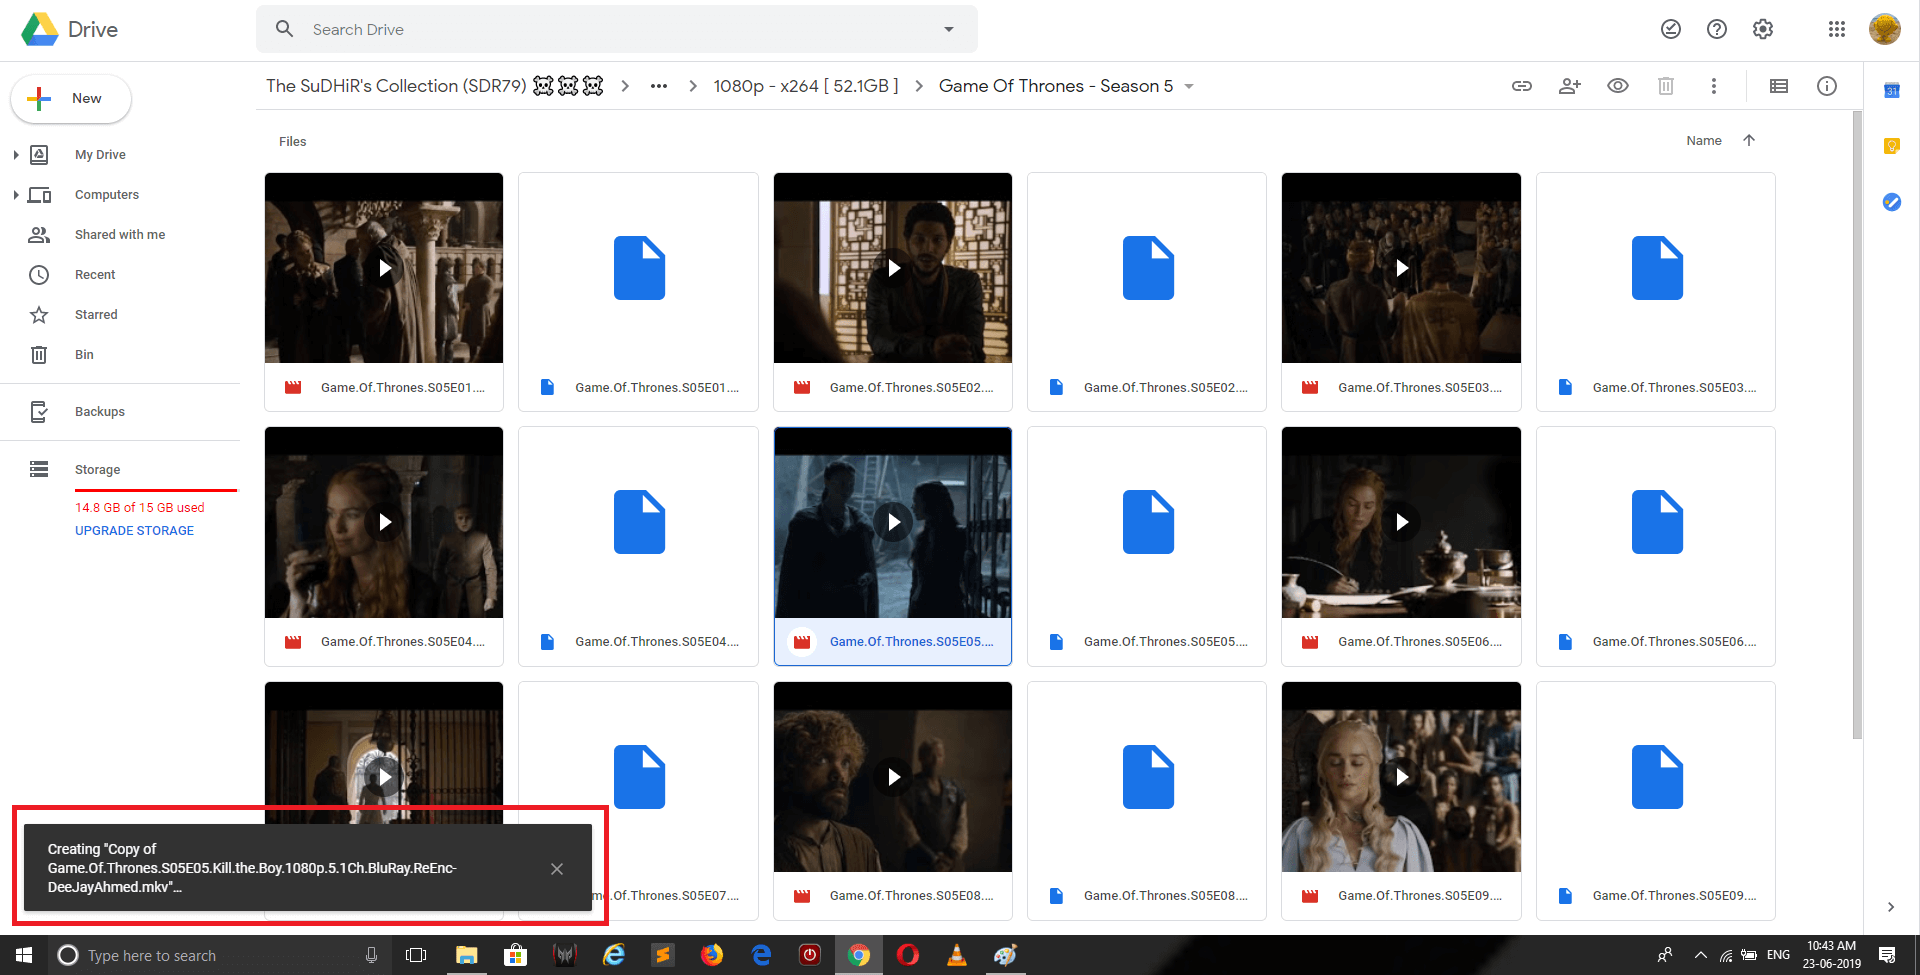The height and width of the screenshot is (975, 1920).
Task: Select the S05E09 blue document file
Action: pos(1656,801)
